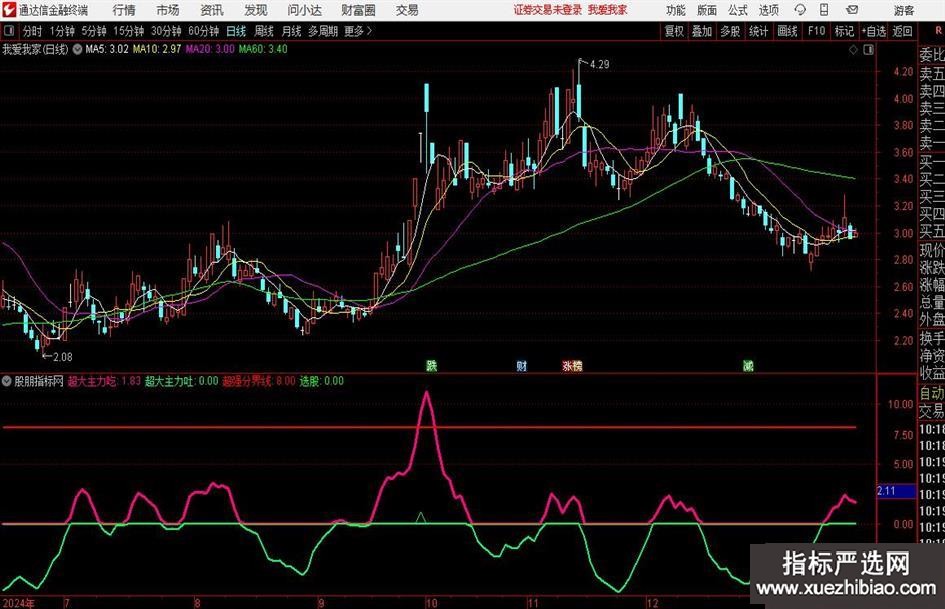Click the 财 marker under the chart
Screen dimensions: 945x609
(521, 365)
